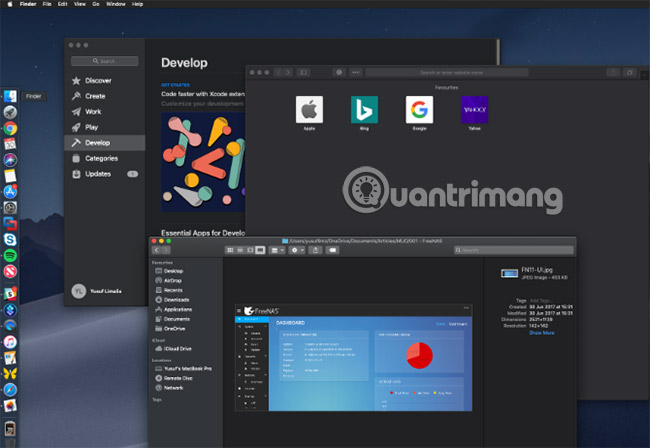This screenshot has width=650, height=448.
Task: Click Safari share button in toolbar
Action: (613, 73)
